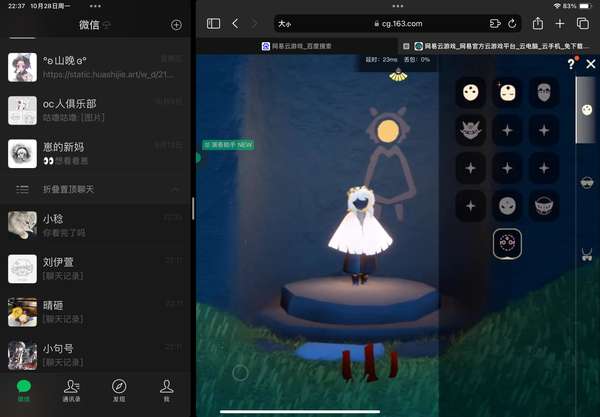This screenshot has width=600, height=417.
Task: Open chat with 刘伊萱
Action: click(95, 269)
